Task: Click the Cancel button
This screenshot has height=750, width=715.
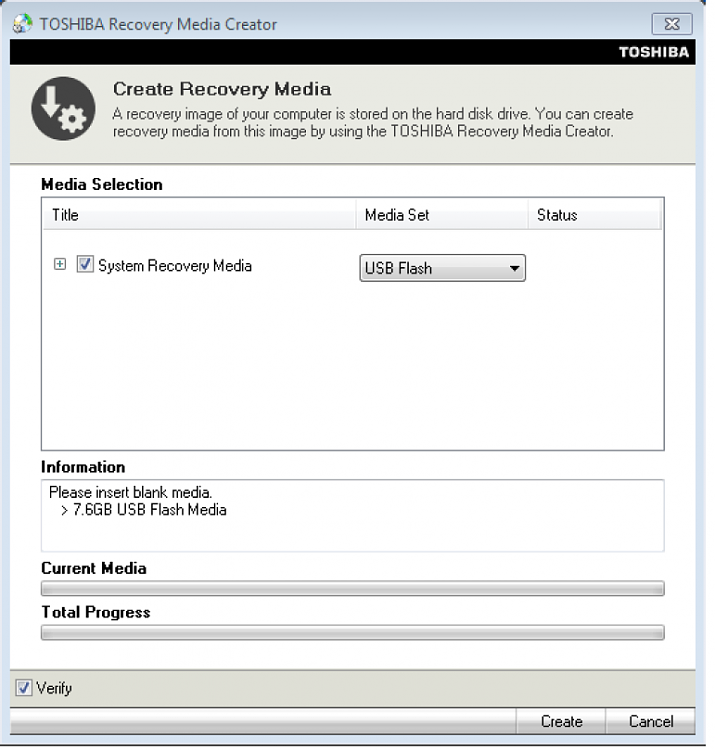Action: (x=650, y=721)
